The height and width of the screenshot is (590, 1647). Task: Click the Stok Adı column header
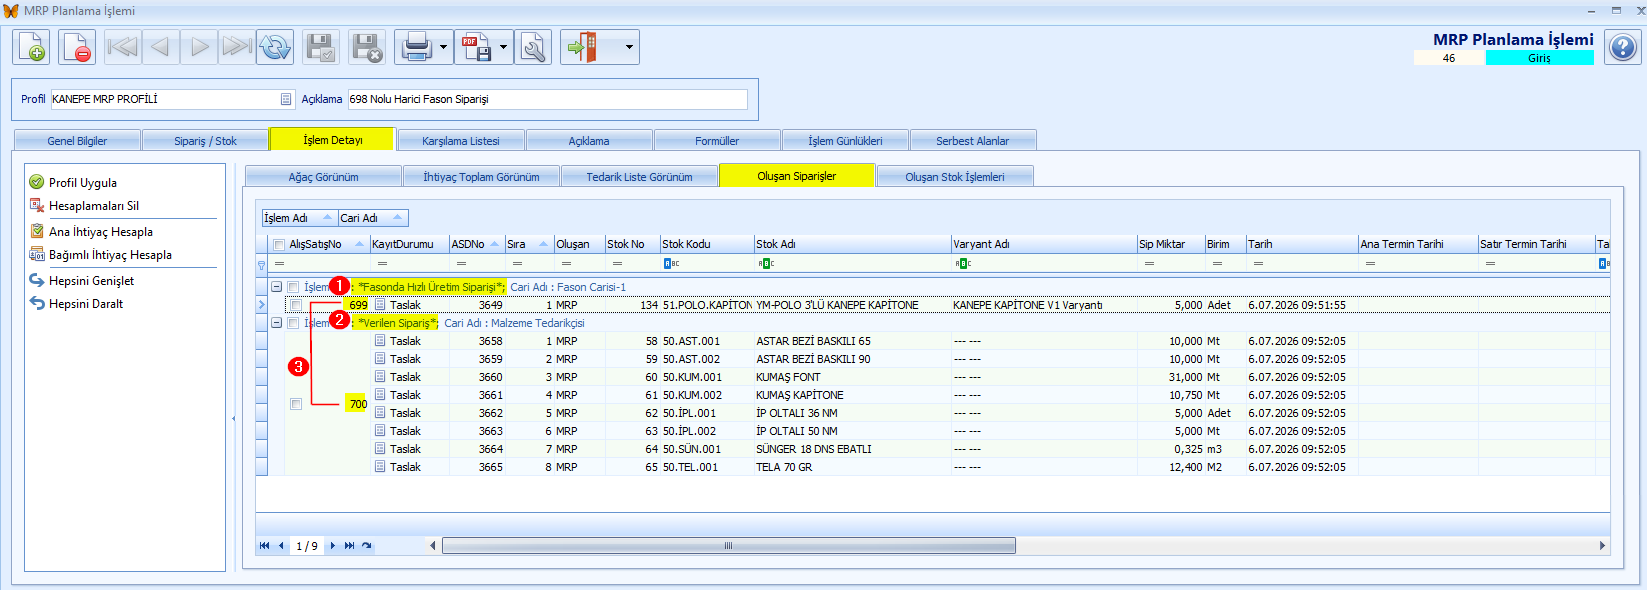pos(852,244)
